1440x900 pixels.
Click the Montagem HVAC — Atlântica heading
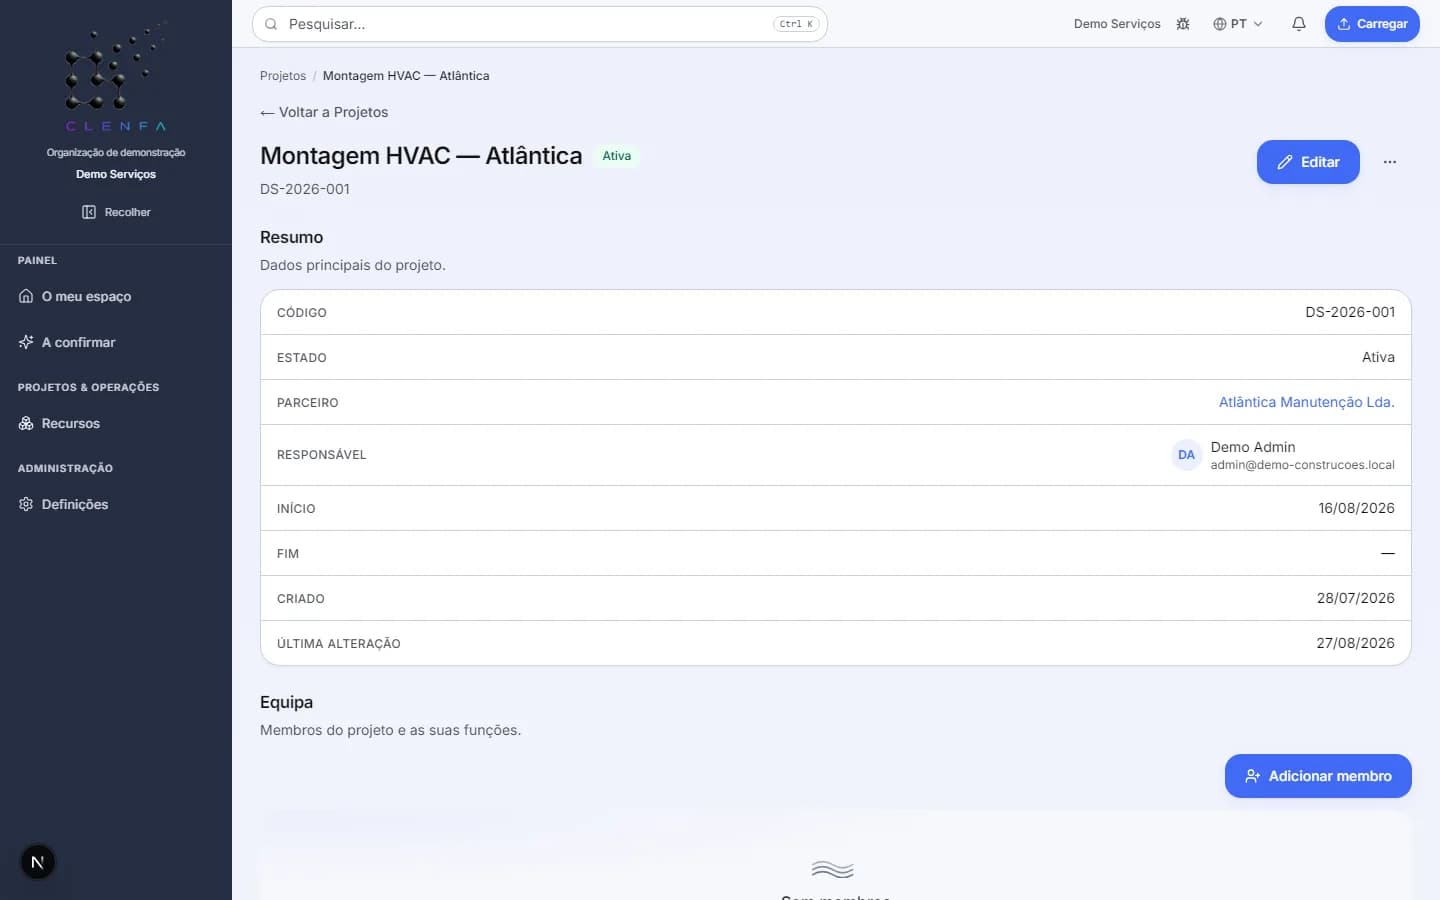coord(421,156)
